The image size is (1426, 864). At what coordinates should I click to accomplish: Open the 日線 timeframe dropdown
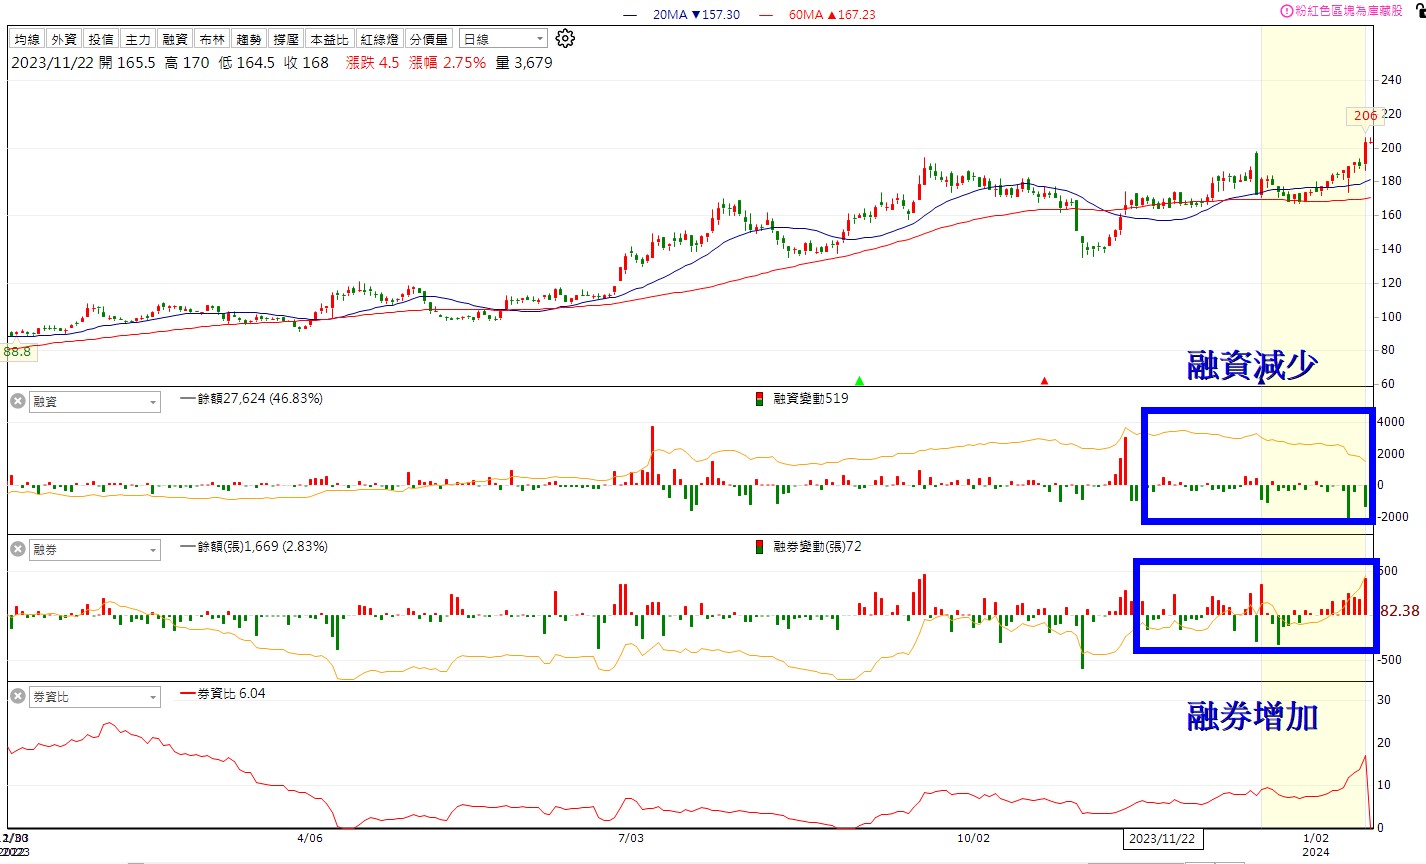(x=503, y=39)
